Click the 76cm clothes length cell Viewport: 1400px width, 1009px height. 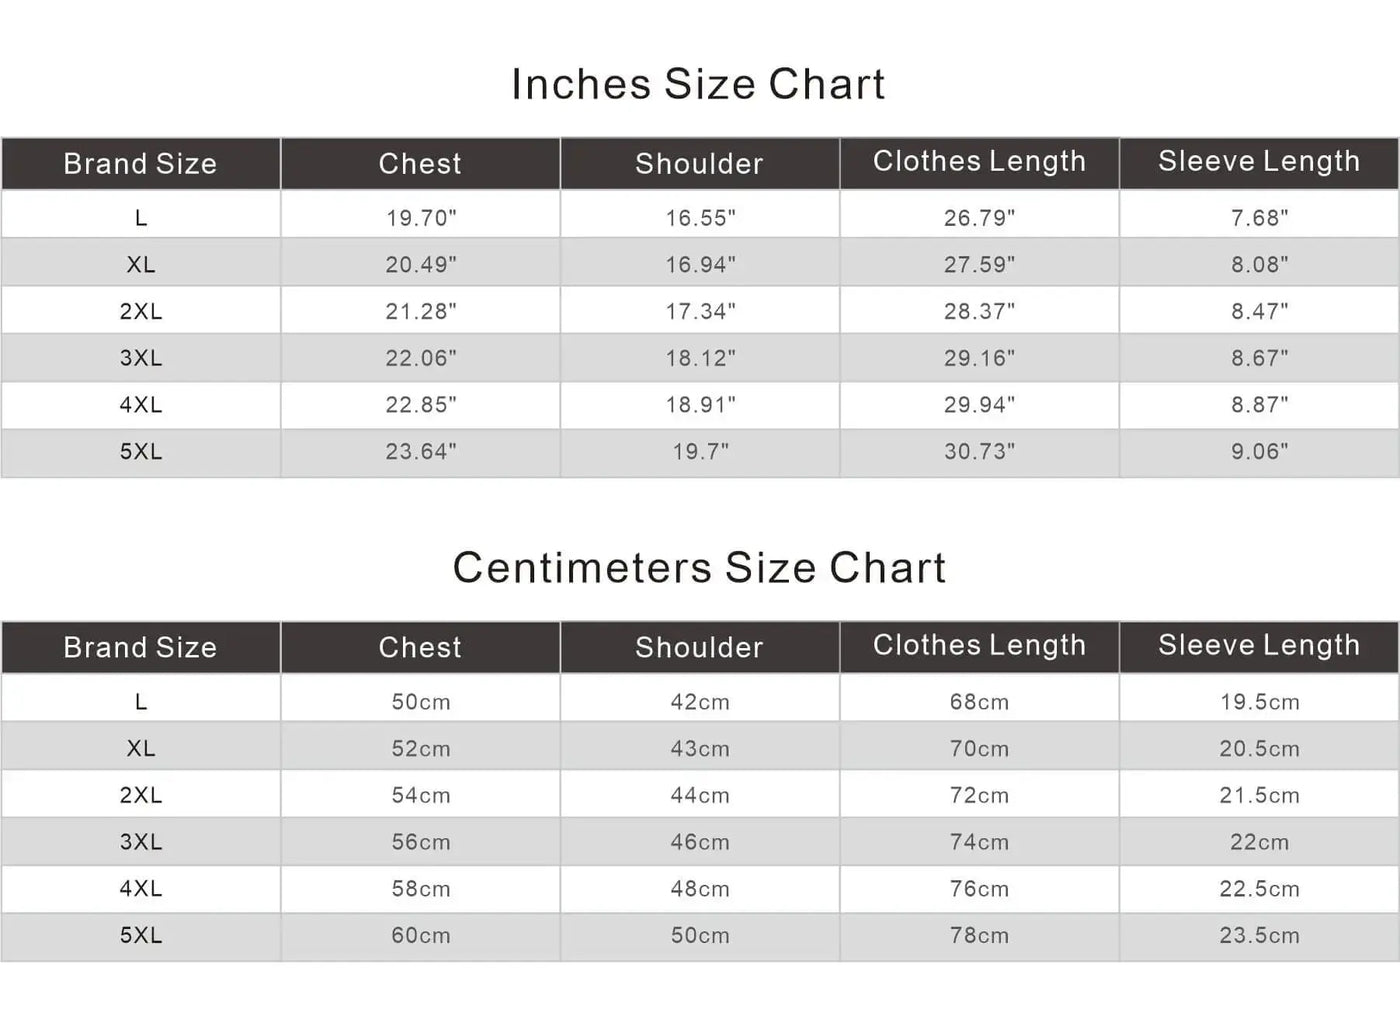tap(979, 889)
